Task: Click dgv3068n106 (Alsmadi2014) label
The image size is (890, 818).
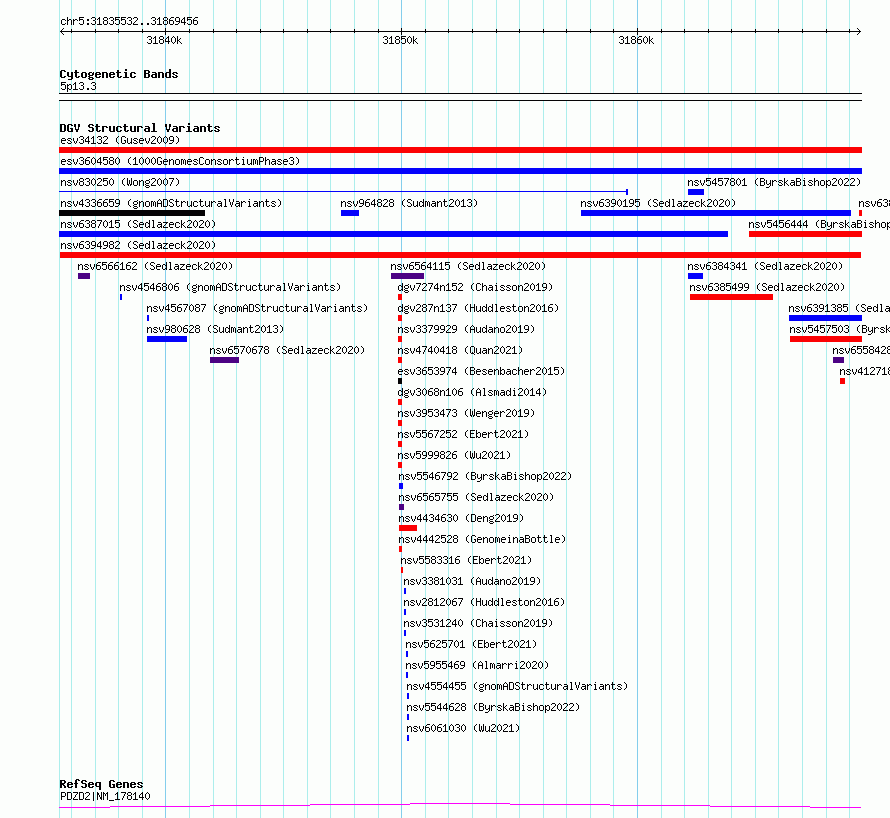Action: pyautogui.click(x=472, y=392)
